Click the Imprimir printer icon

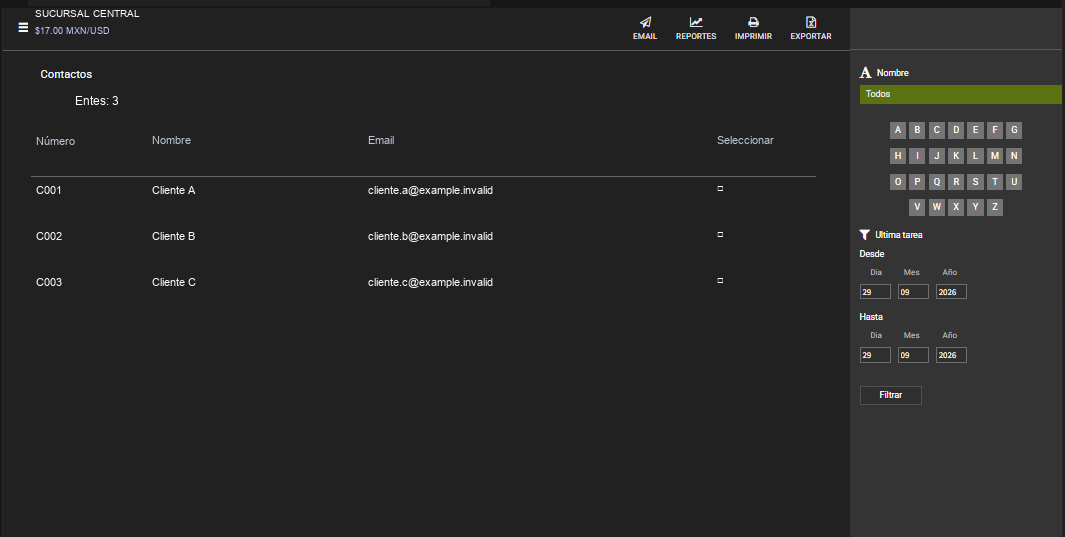pyautogui.click(x=753, y=22)
